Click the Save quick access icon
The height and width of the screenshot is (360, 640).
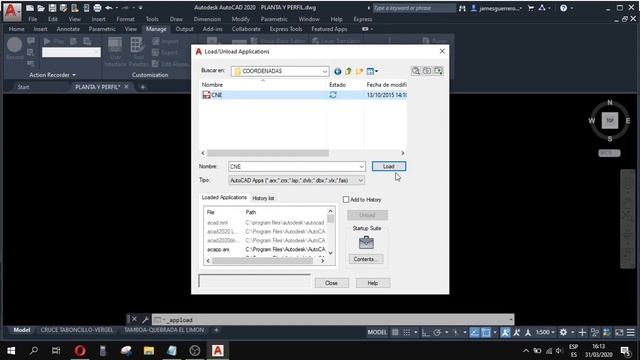(52, 8)
